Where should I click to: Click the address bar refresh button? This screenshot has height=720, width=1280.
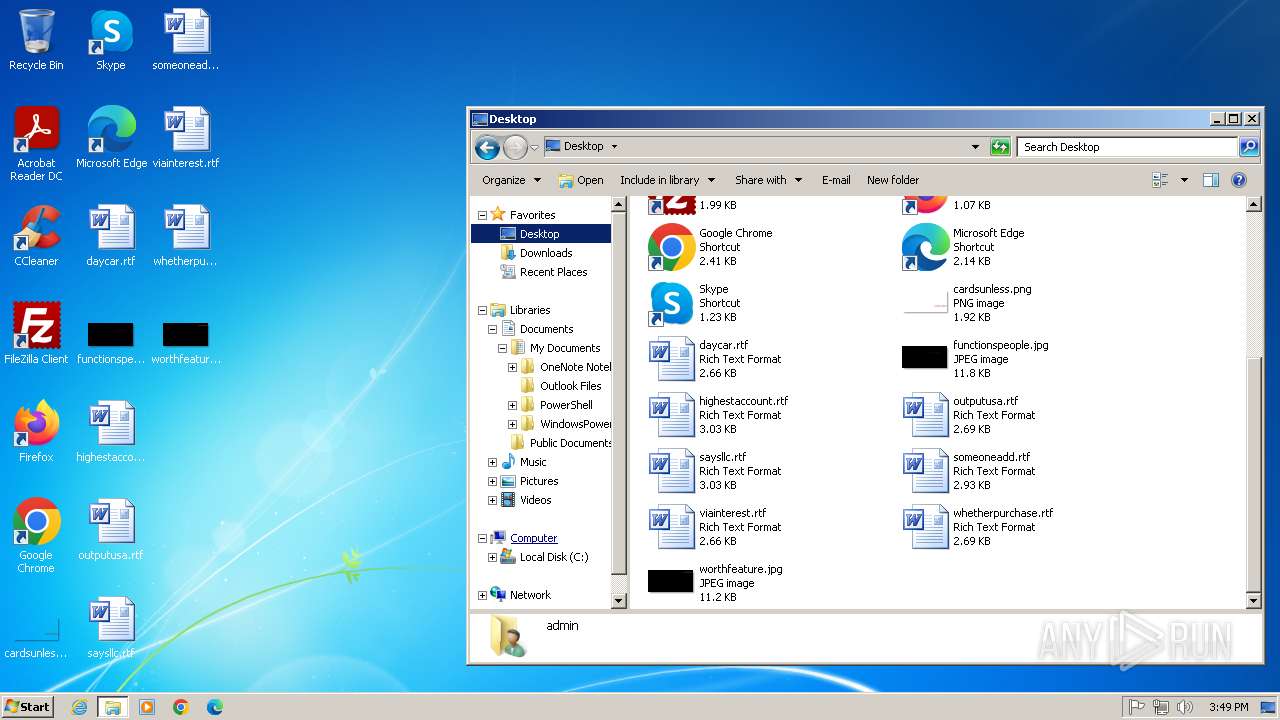(x=1000, y=147)
